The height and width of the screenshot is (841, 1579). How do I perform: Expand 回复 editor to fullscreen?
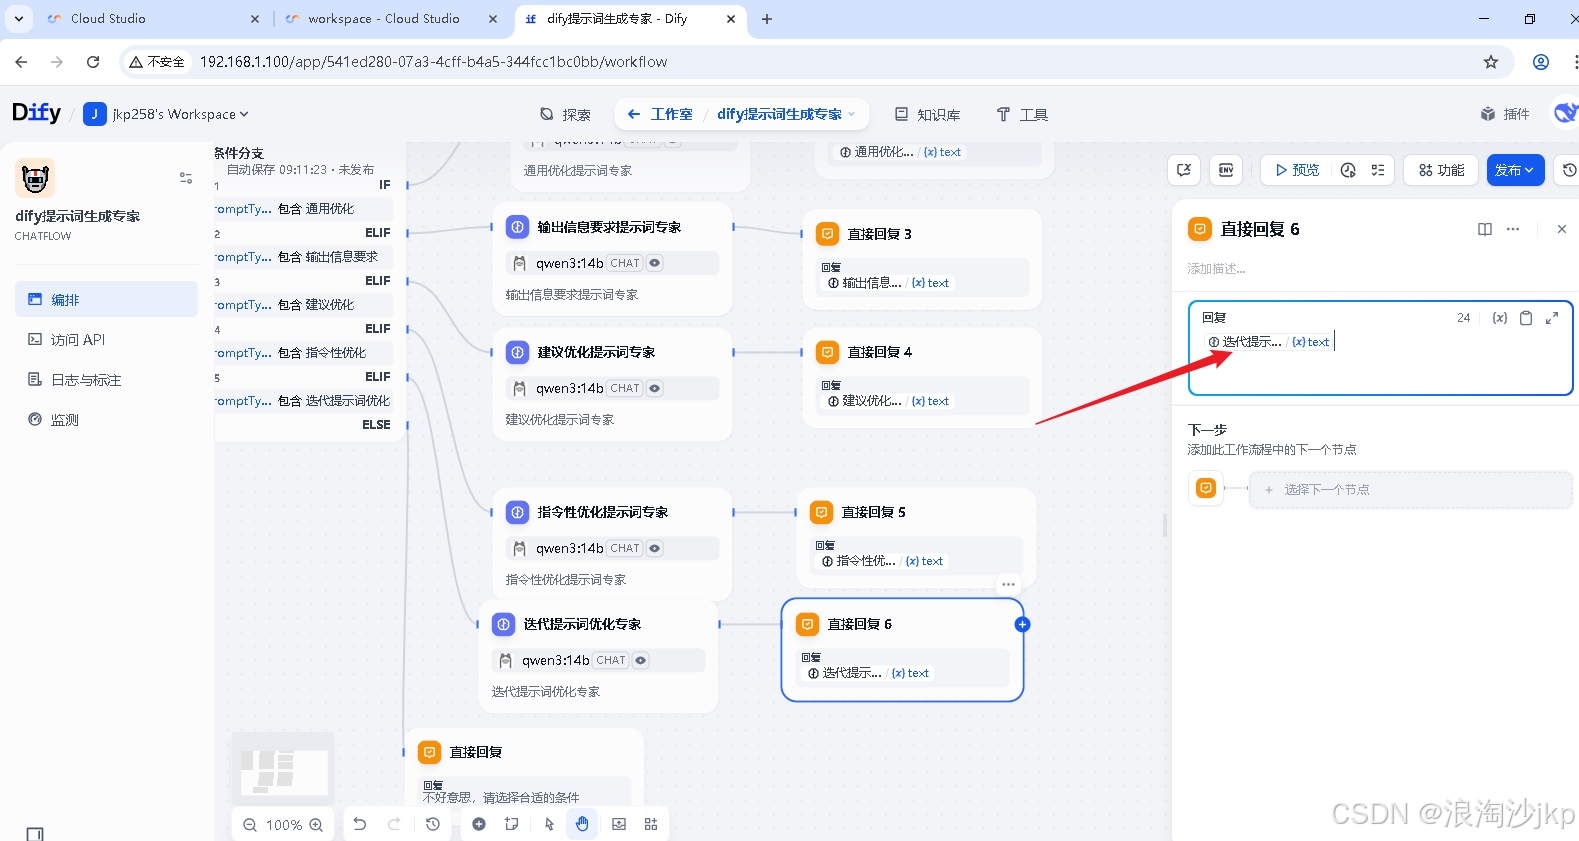click(x=1552, y=318)
